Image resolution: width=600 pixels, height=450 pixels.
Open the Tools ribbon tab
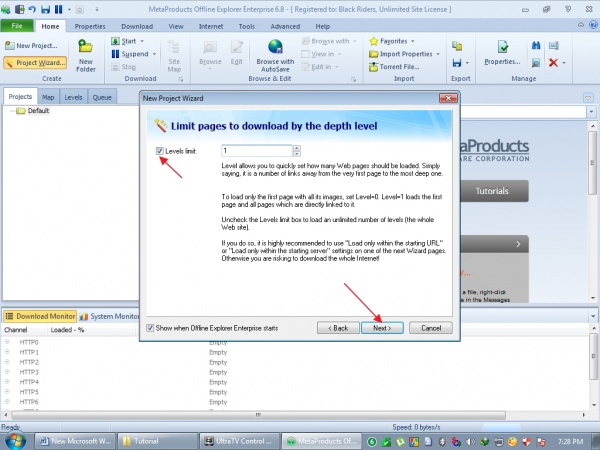pyautogui.click(x=246, y=26)
